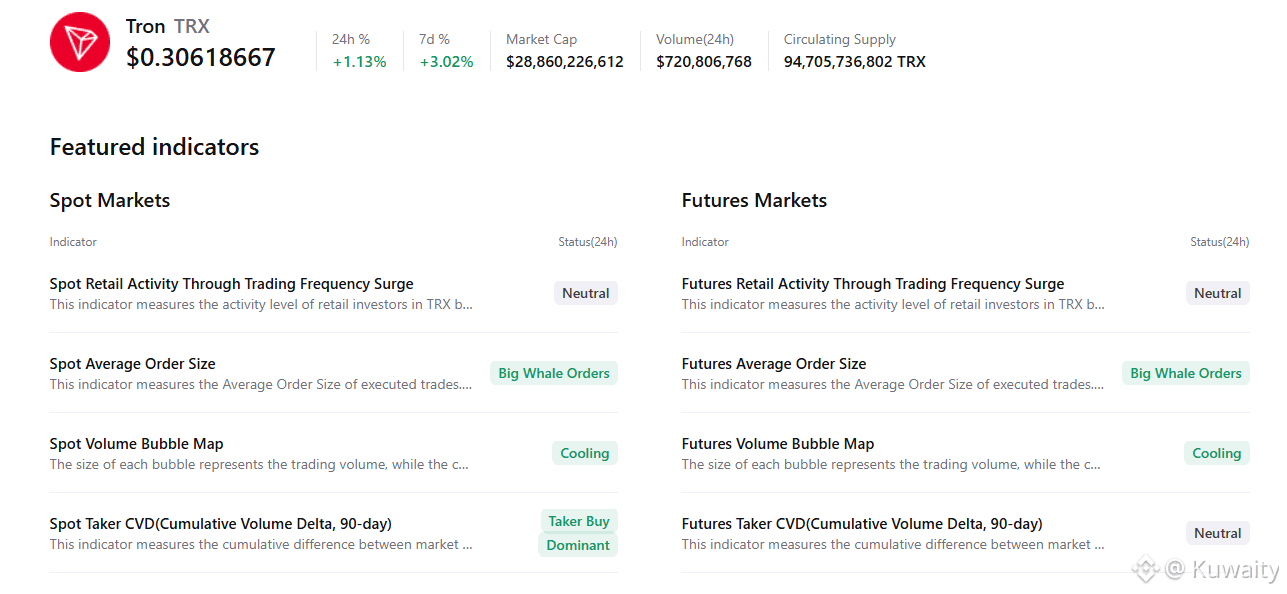Open the Spot Taker CVD indicator
Viewport: 1287px width, 594px height.
220,524
